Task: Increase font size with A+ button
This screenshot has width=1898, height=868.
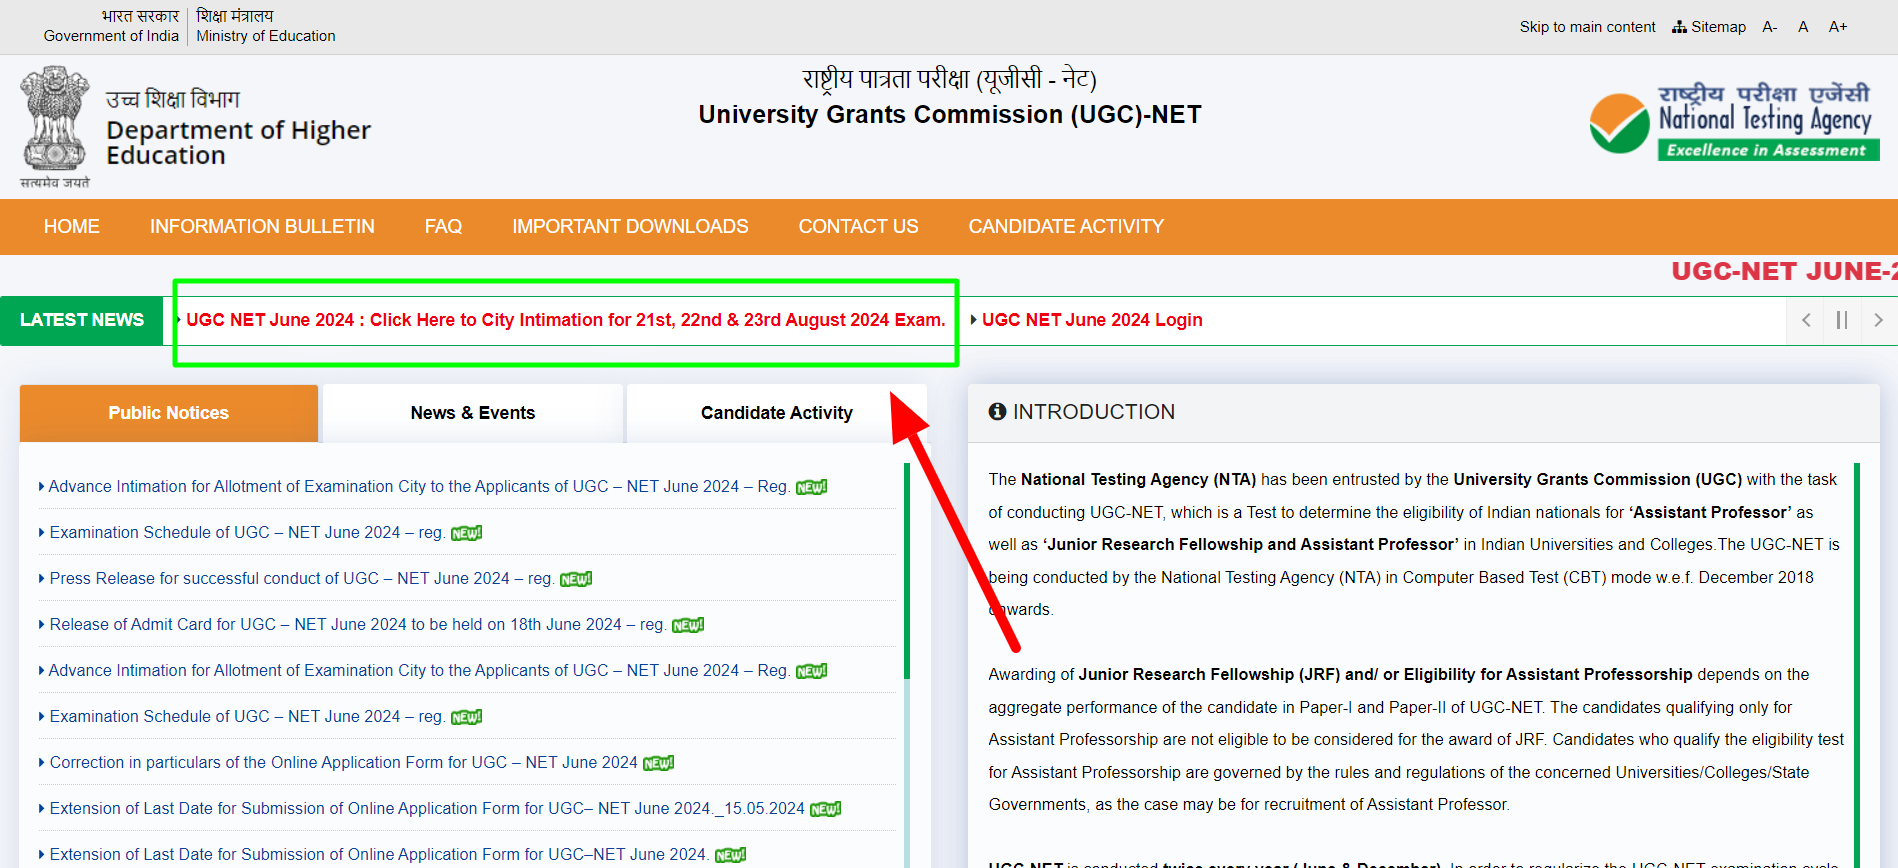Action: [x=1838, y=27]
